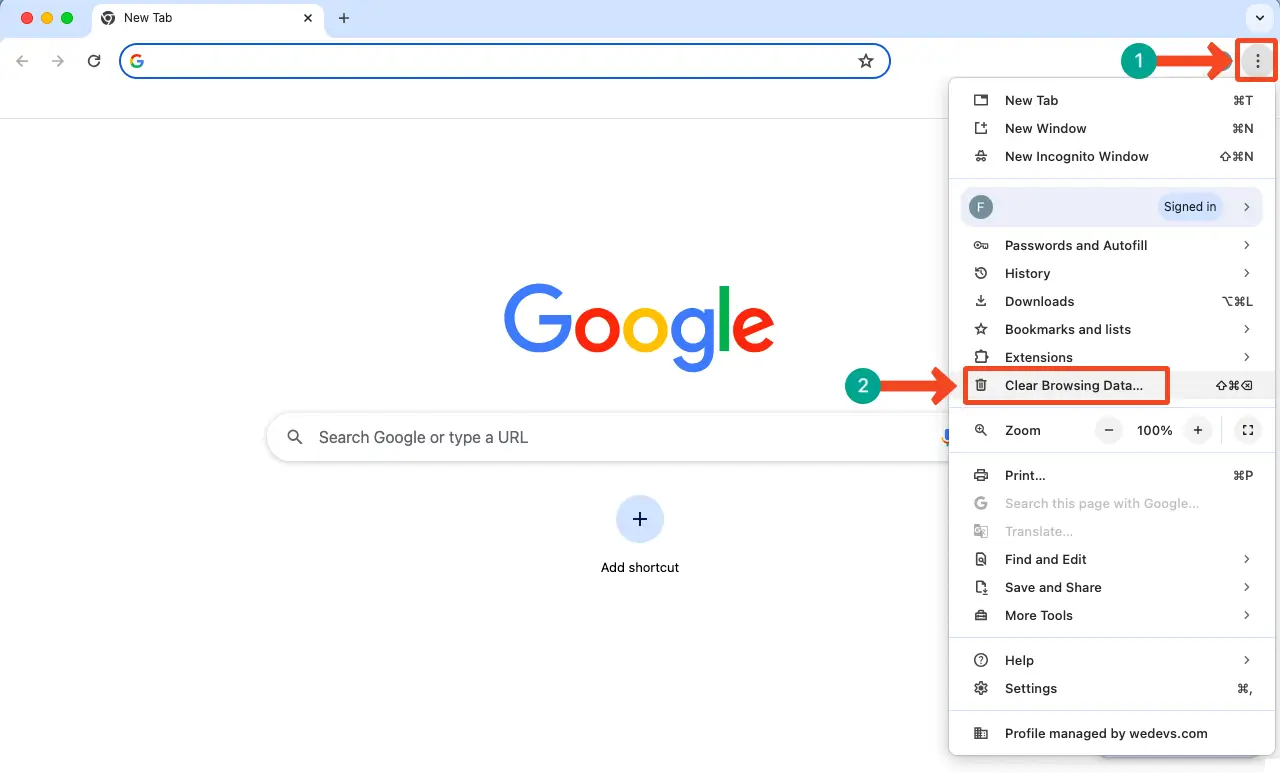Click the New Window icon
Viewport: 1280px width, 773px height.
click(x=981, y=128)
